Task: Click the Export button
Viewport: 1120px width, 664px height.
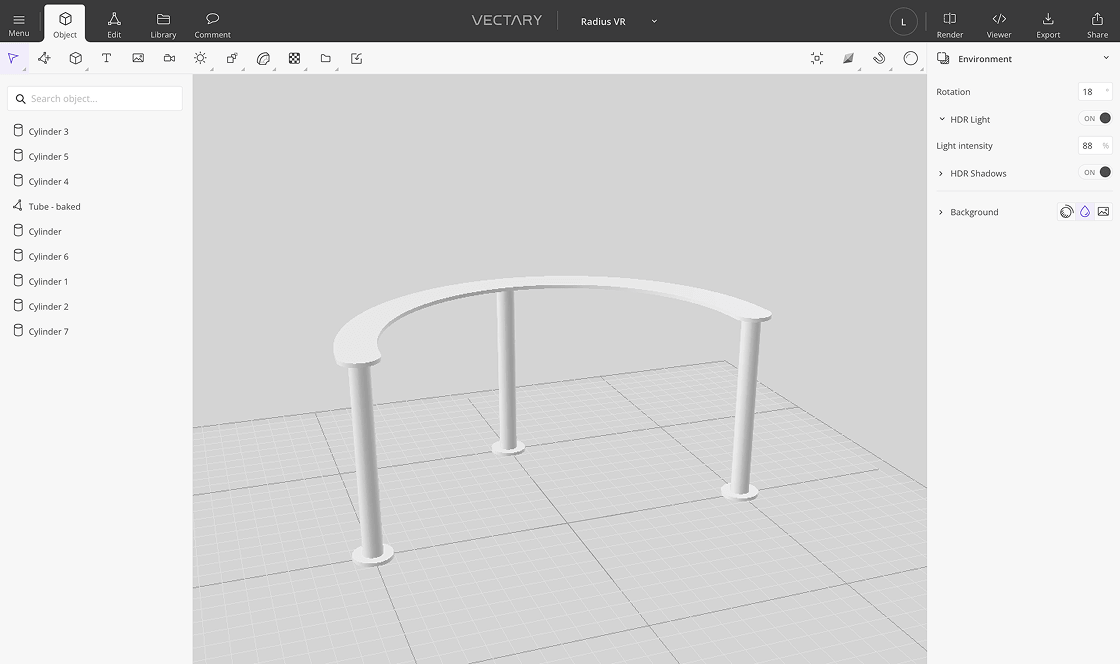Action: (1048, 24)
